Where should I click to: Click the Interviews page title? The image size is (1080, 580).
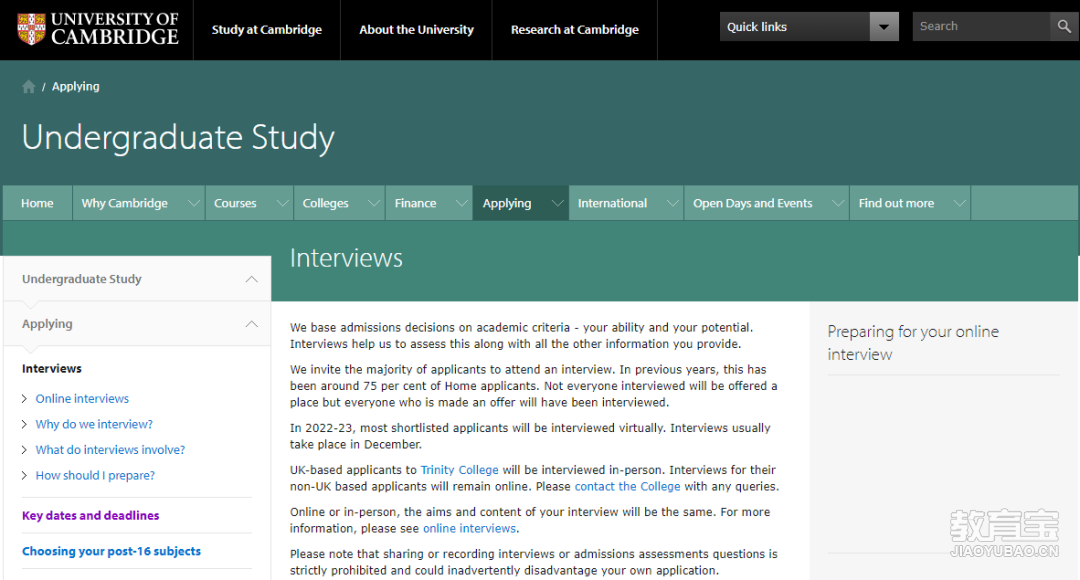pyautogui.click(x=346, y=258)
